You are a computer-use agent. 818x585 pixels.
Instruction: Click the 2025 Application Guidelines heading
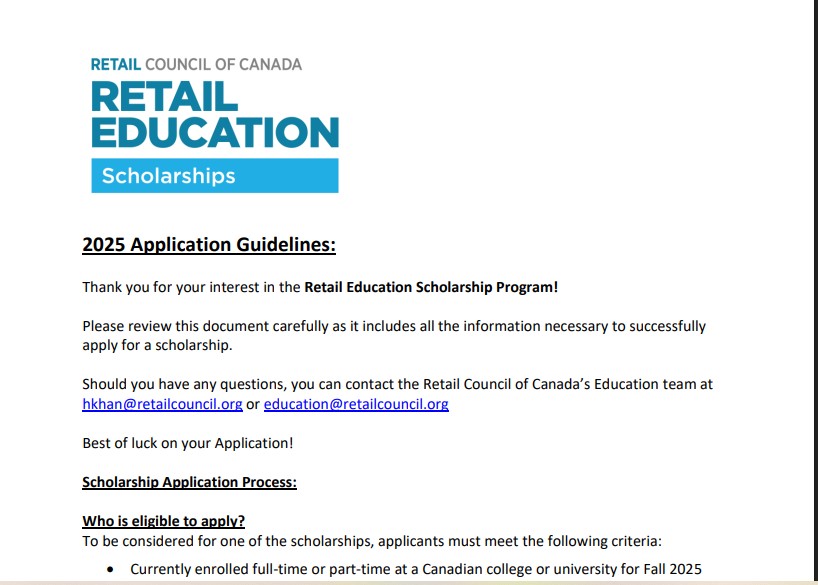(209, 245)
